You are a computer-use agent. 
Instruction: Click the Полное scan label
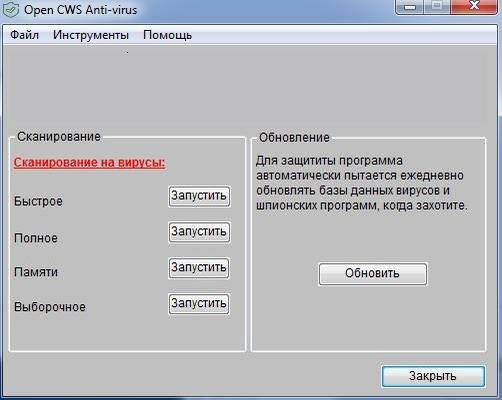coord(36,238)
